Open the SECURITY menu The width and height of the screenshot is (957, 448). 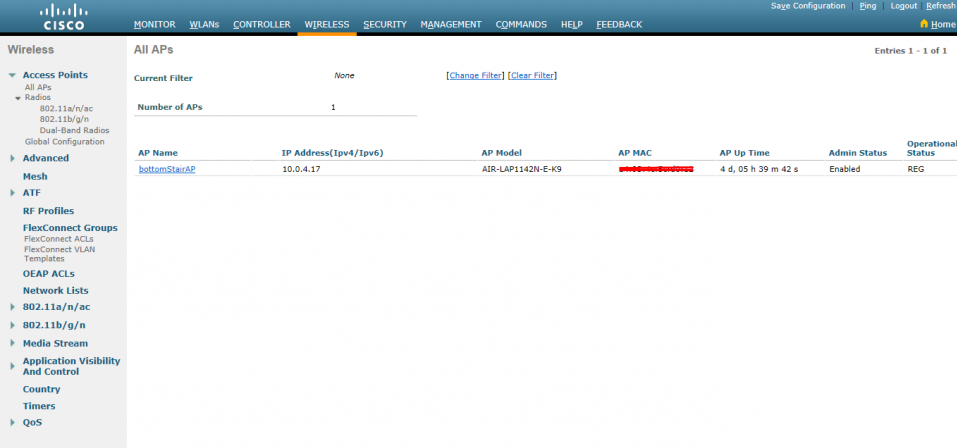[x=385, y=24]
